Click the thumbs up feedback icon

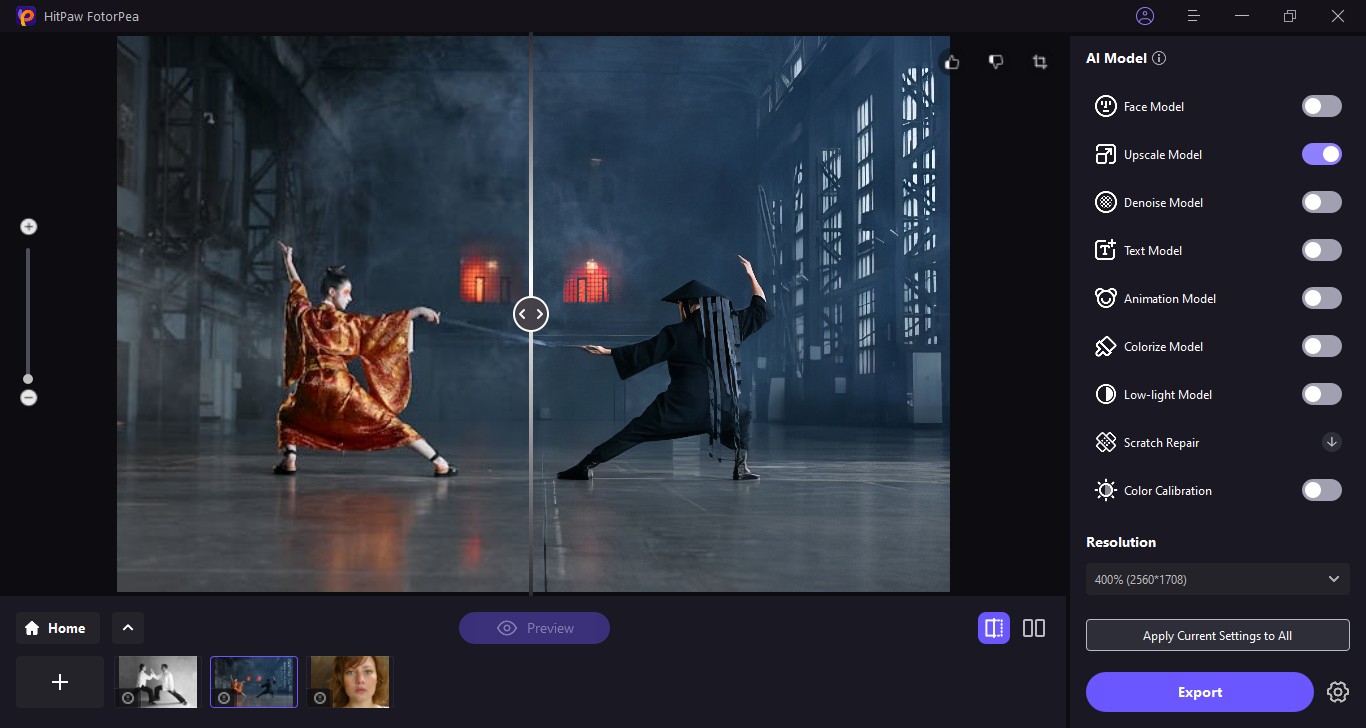tap(952, 62)
